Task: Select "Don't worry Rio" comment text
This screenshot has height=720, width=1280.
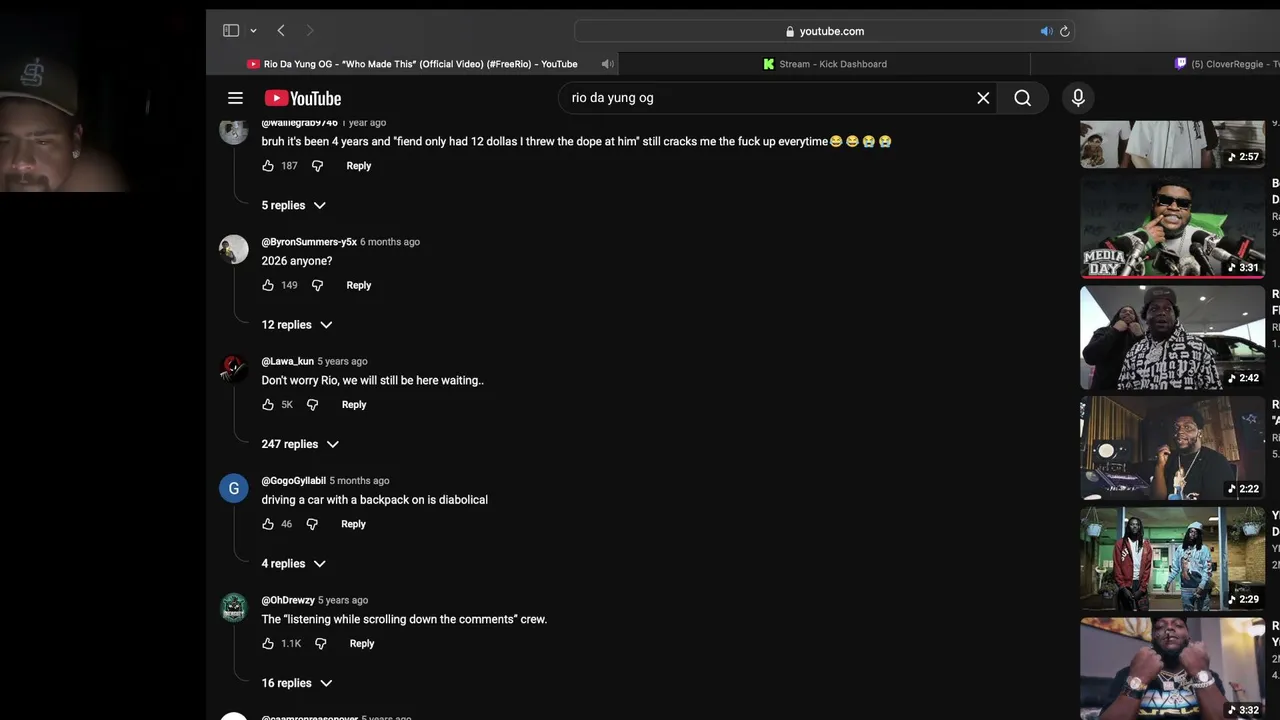Action: click(373, 381)
